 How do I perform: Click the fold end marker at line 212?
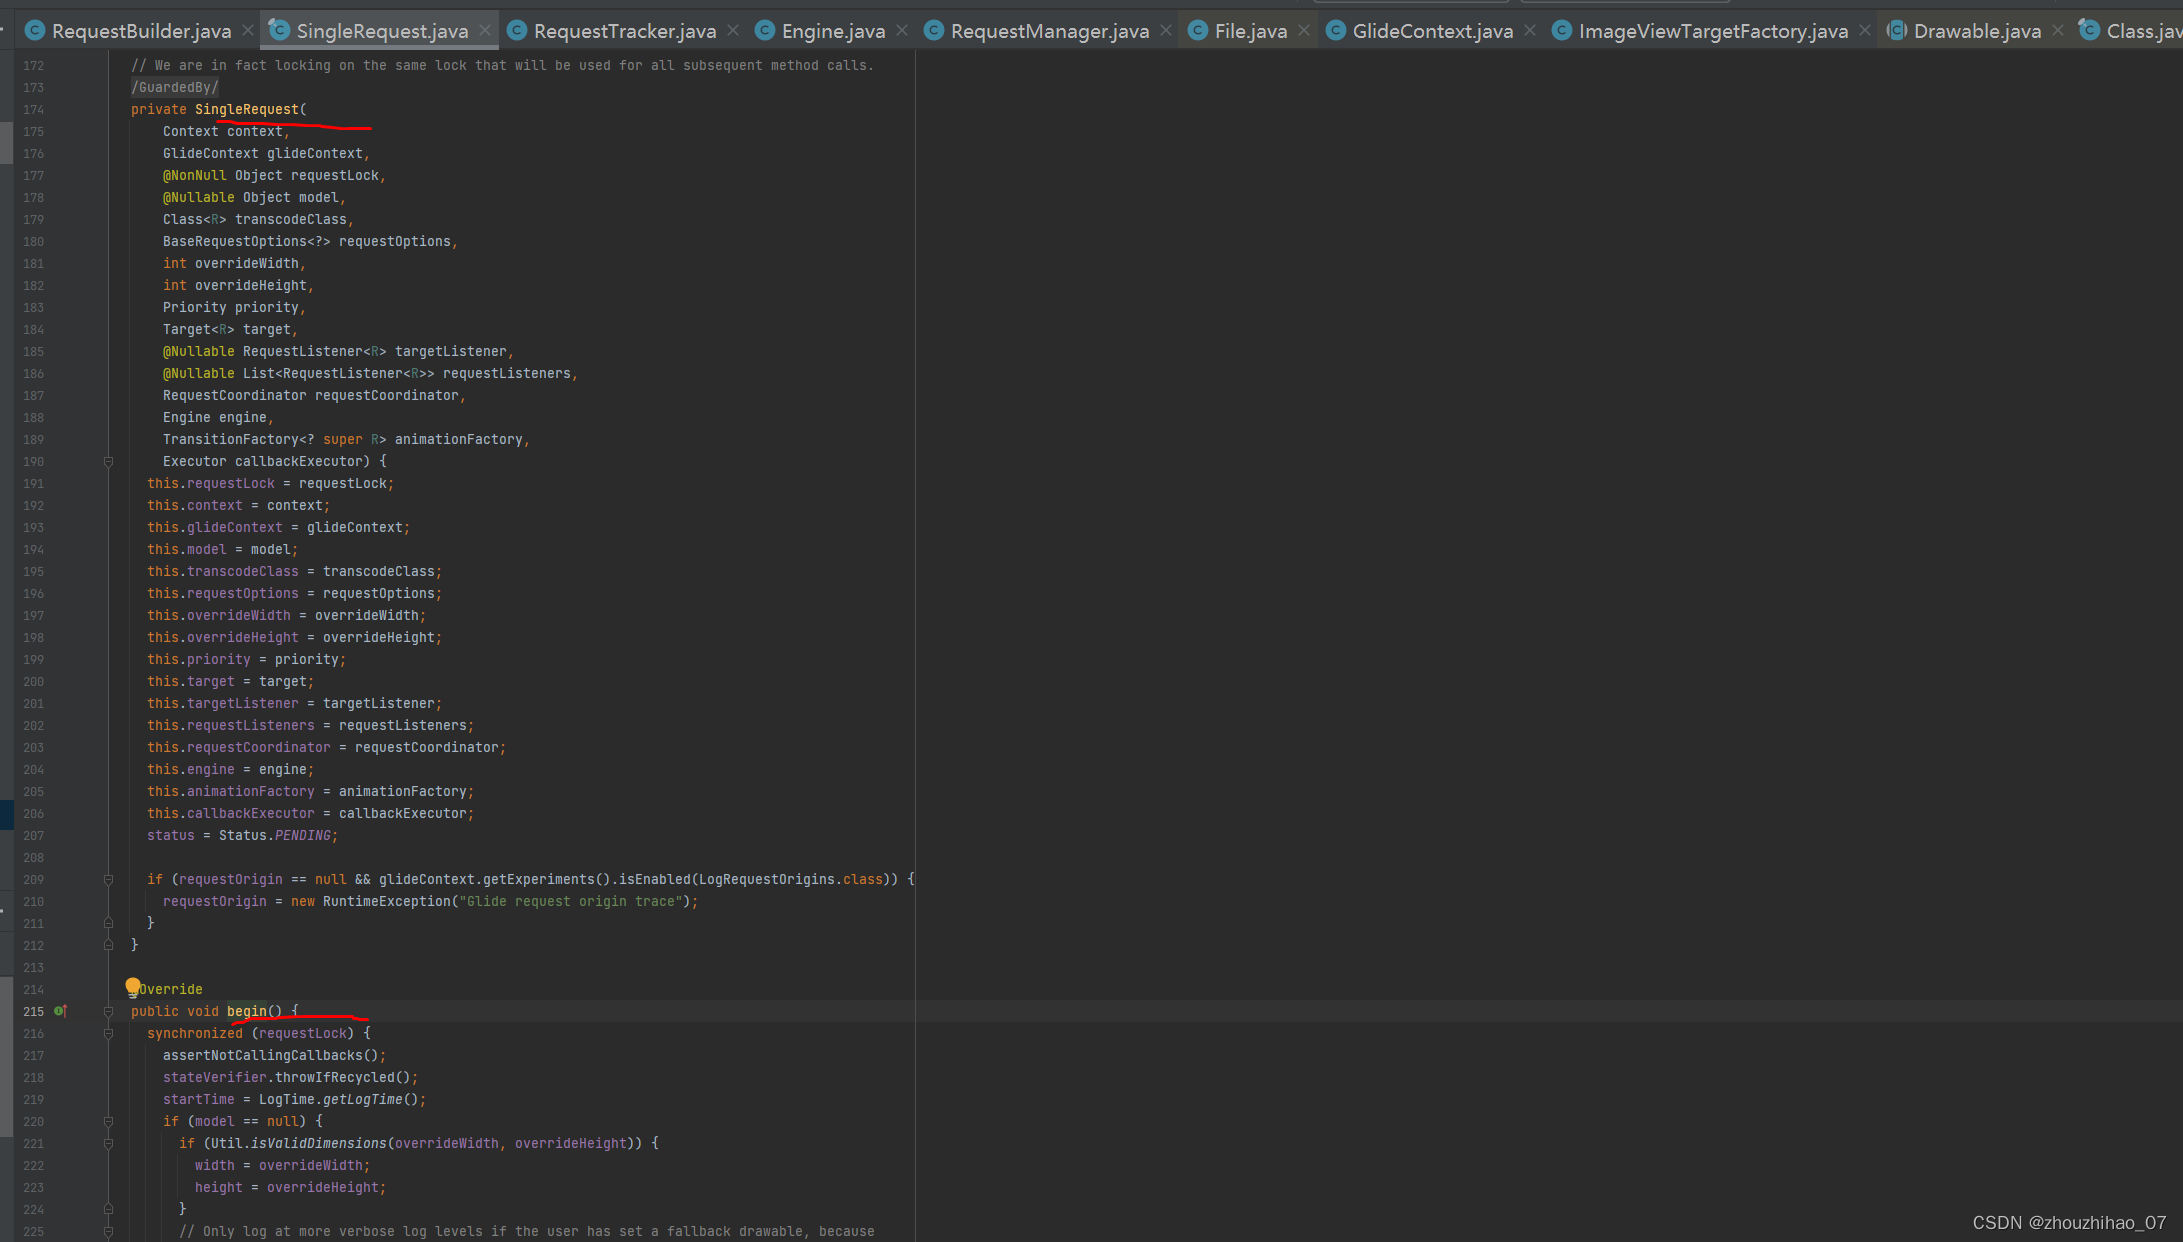108,945
